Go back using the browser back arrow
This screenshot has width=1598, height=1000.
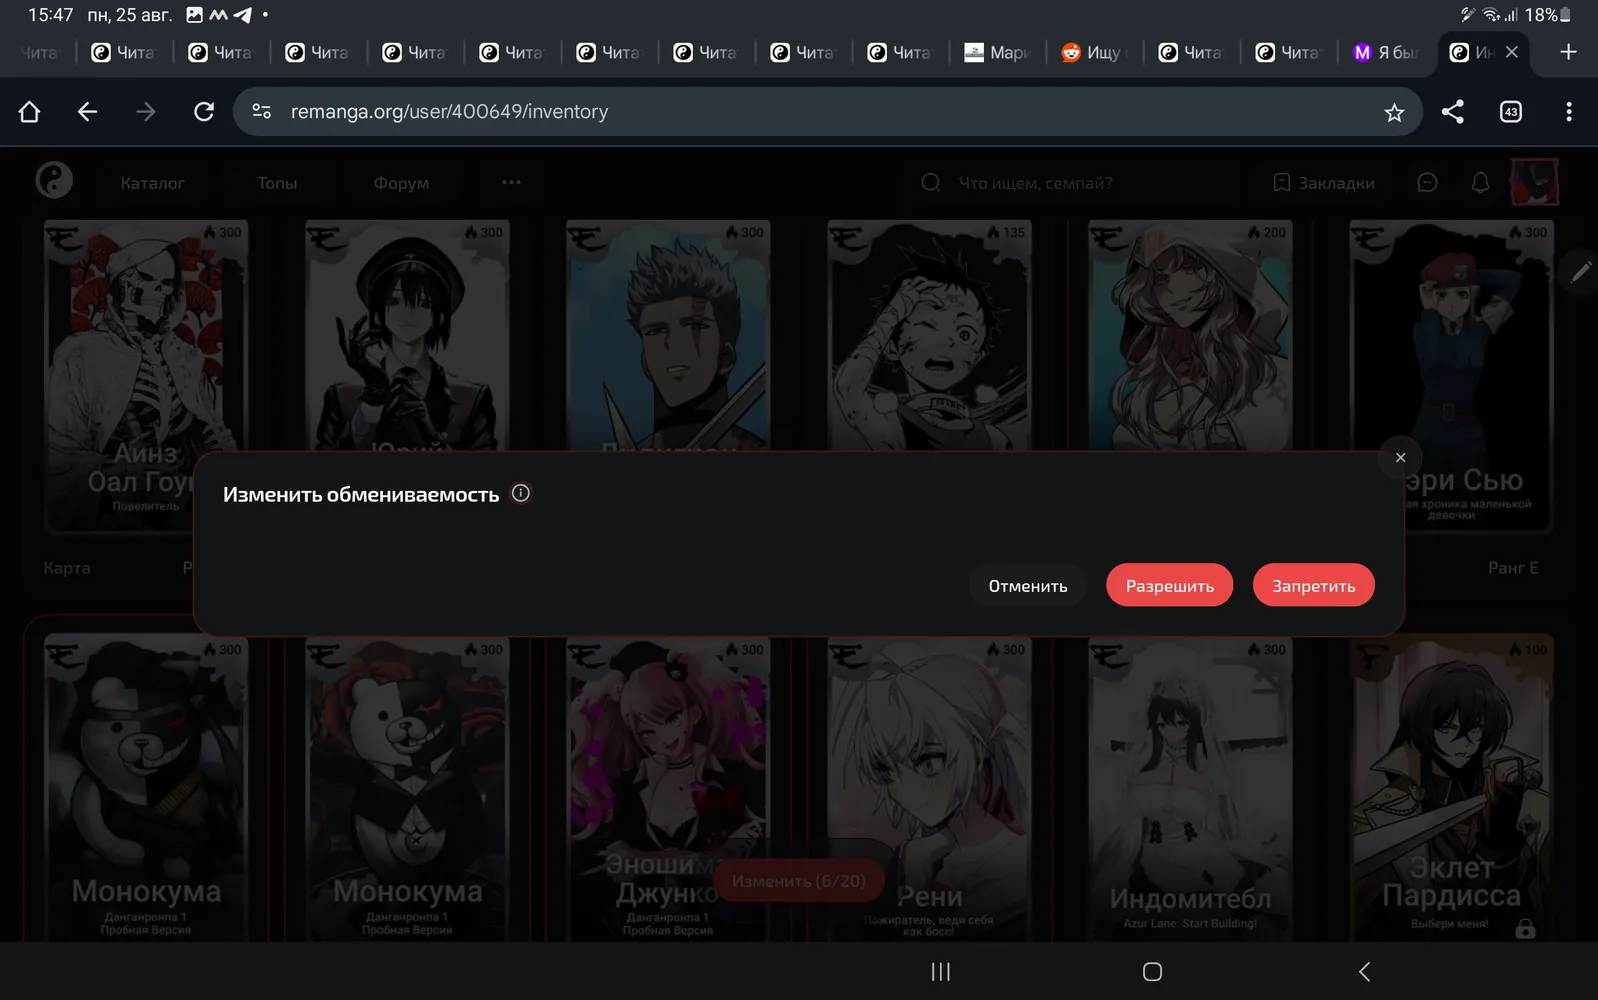point(87,112)
